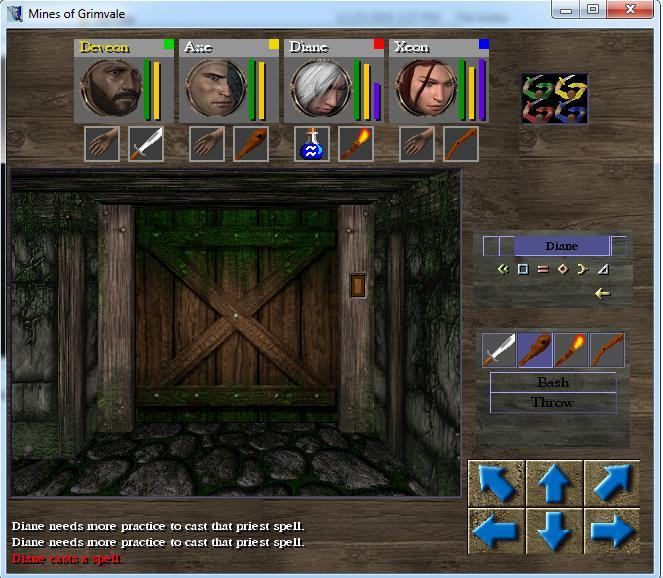Open Diane's character portrait
663x578 pixels.
click(x=321, y=88)
